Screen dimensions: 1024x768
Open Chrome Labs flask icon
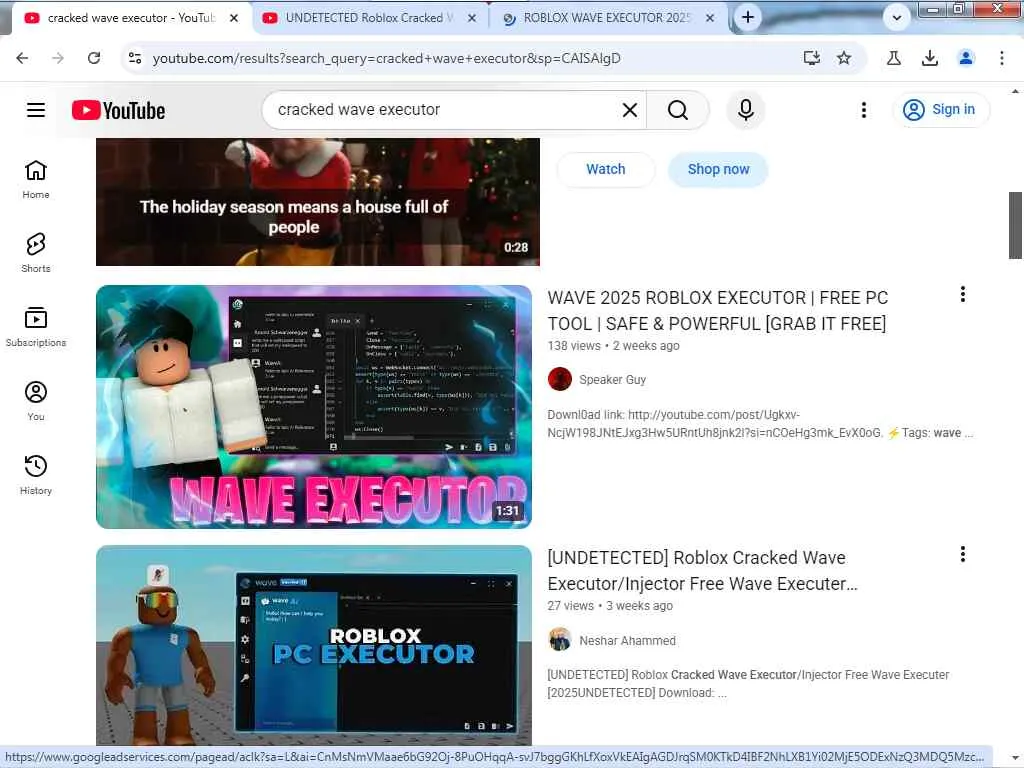tap(894, 58)
